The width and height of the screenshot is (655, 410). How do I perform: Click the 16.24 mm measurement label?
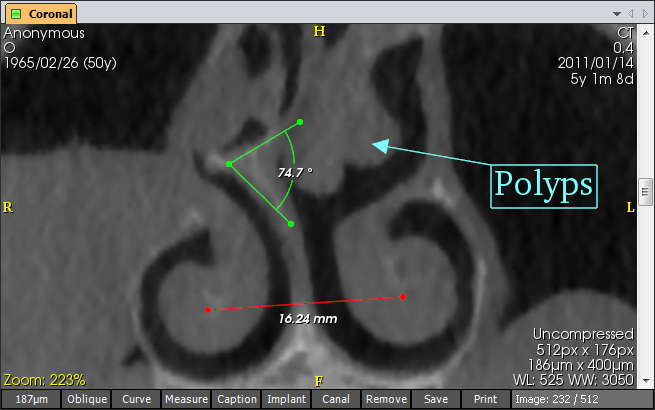pyautogui.click(x=307, y=319)
